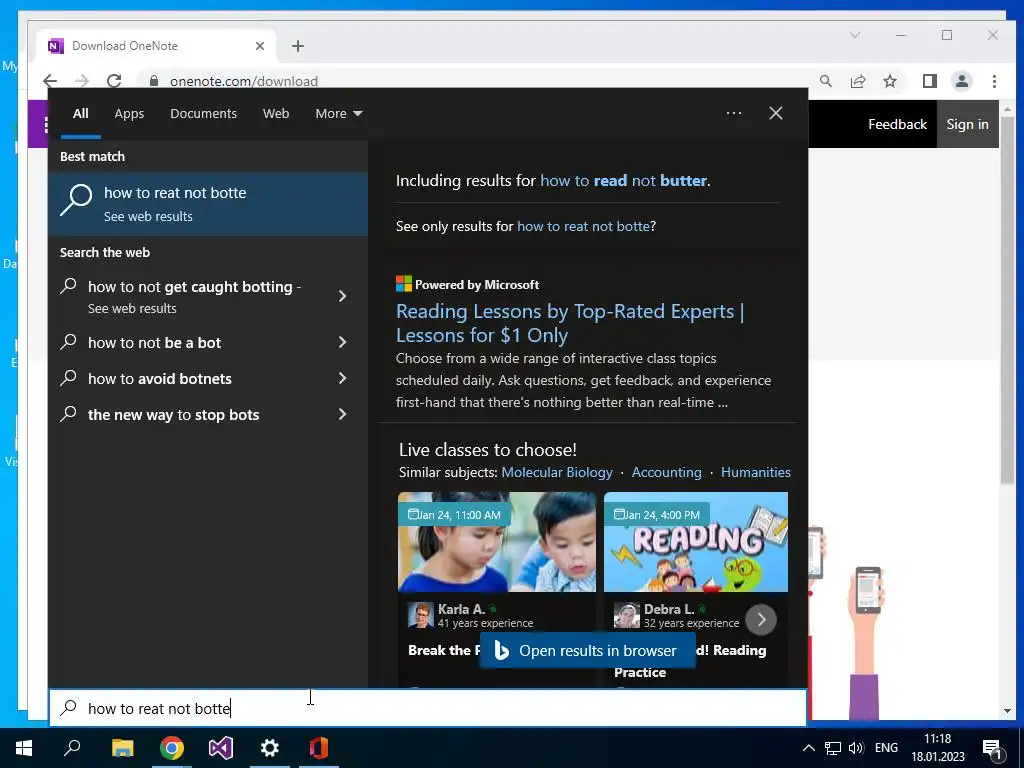Open Visual Studio from taskbar

click(221, 748)
